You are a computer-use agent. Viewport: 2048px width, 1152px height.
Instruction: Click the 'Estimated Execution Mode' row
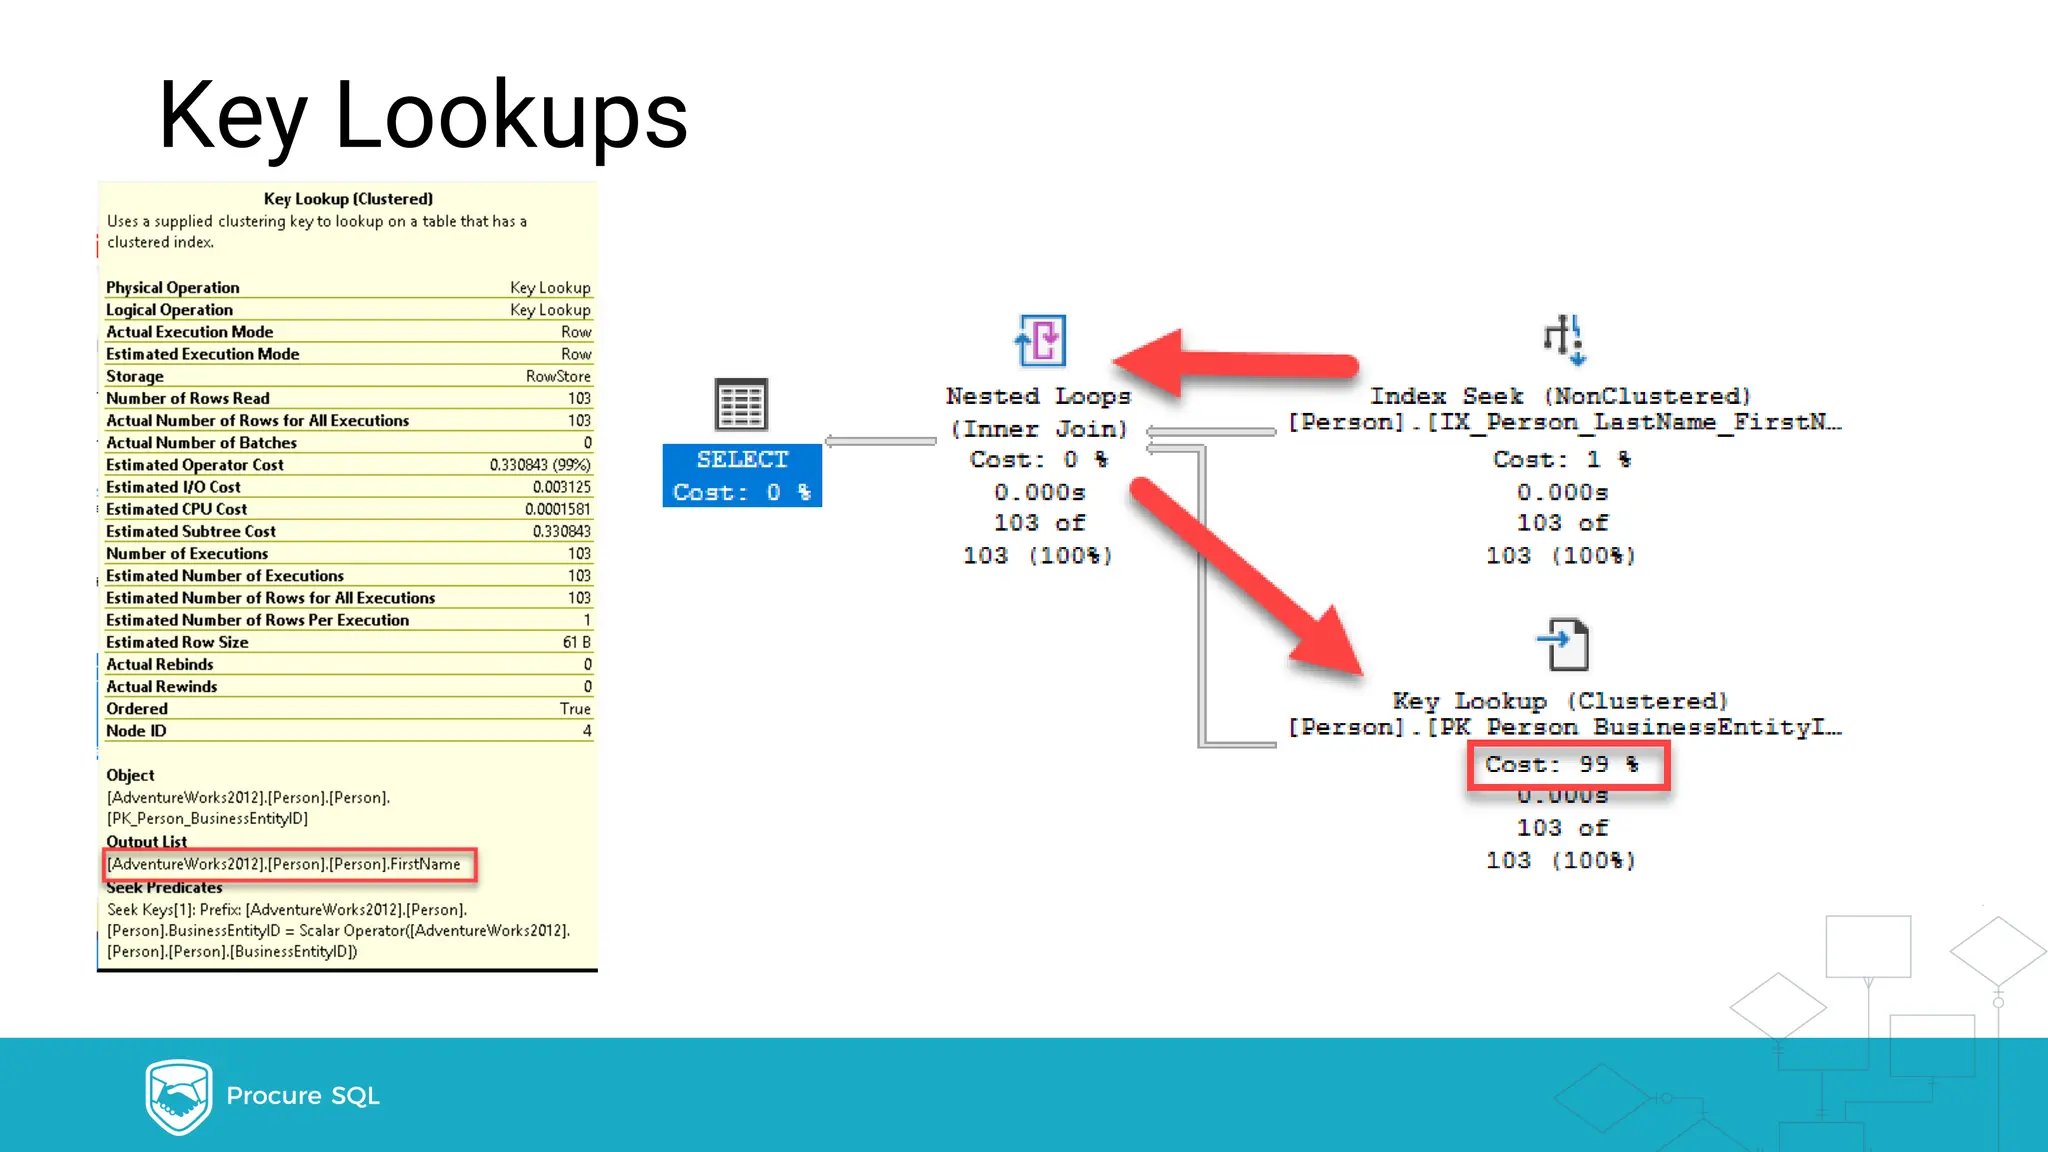(x=348, y=354)
